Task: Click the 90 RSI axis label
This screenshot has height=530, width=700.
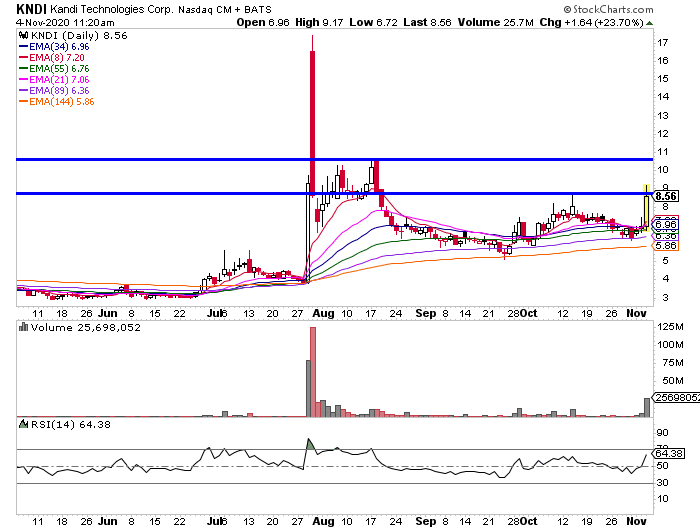Action: [x=663, y=433]
